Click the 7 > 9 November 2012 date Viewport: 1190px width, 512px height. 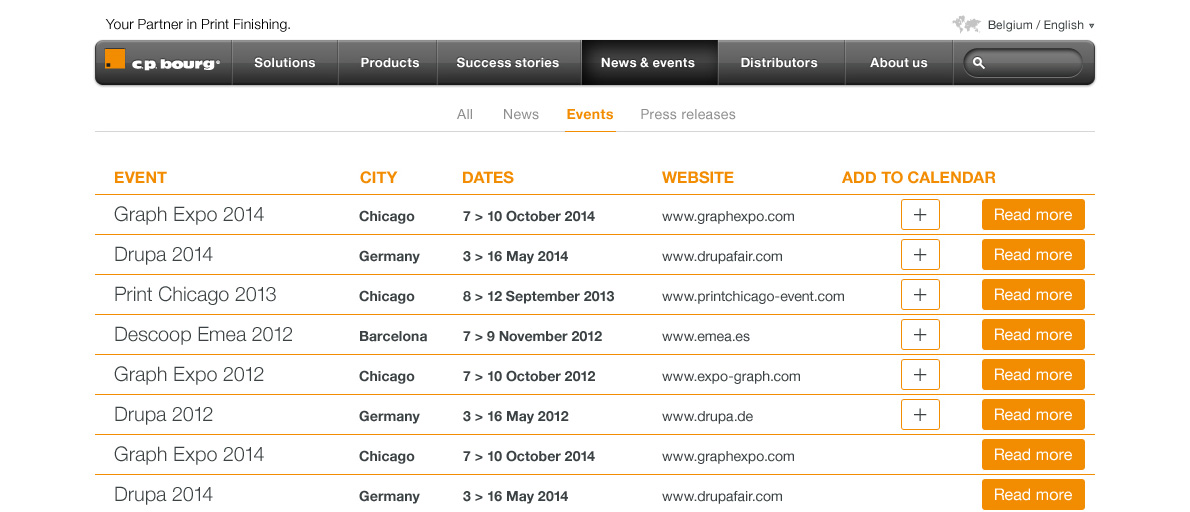tap(532, 336)
